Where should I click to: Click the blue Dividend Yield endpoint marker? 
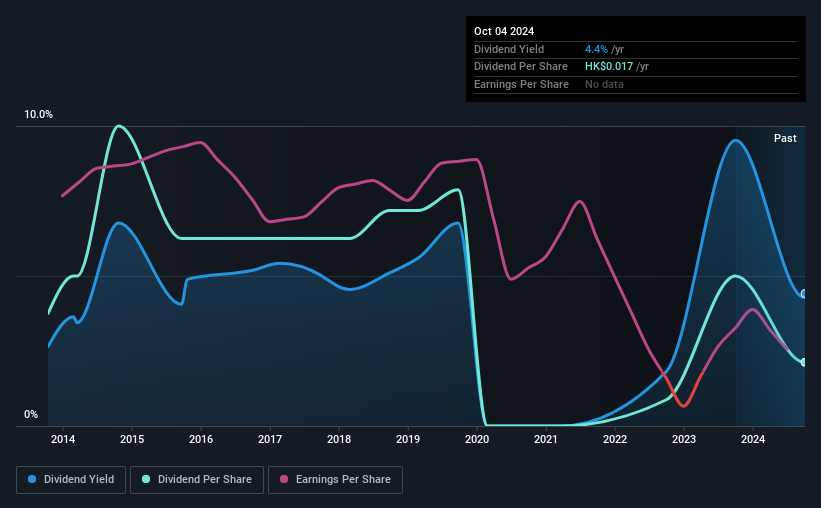pos(804,294)
